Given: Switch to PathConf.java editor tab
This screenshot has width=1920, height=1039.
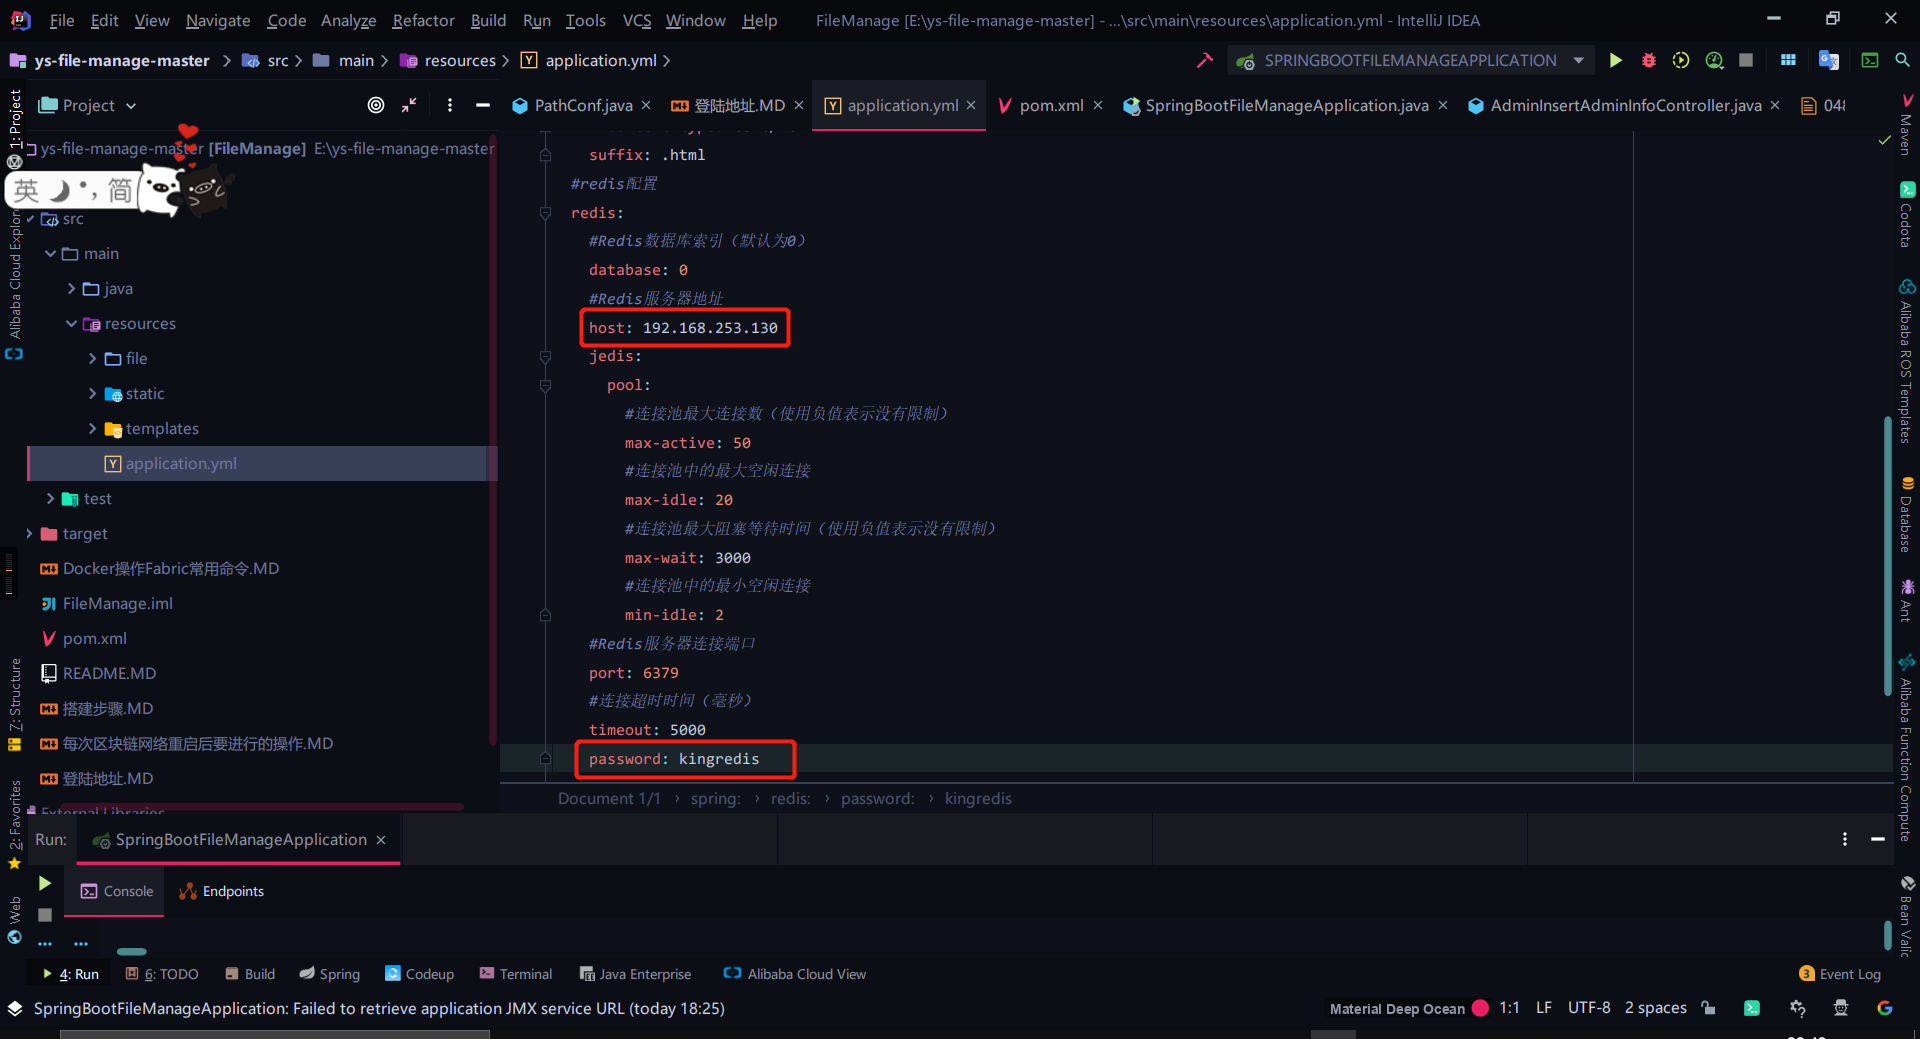Looking at the screenshot, I should point(583,105).
